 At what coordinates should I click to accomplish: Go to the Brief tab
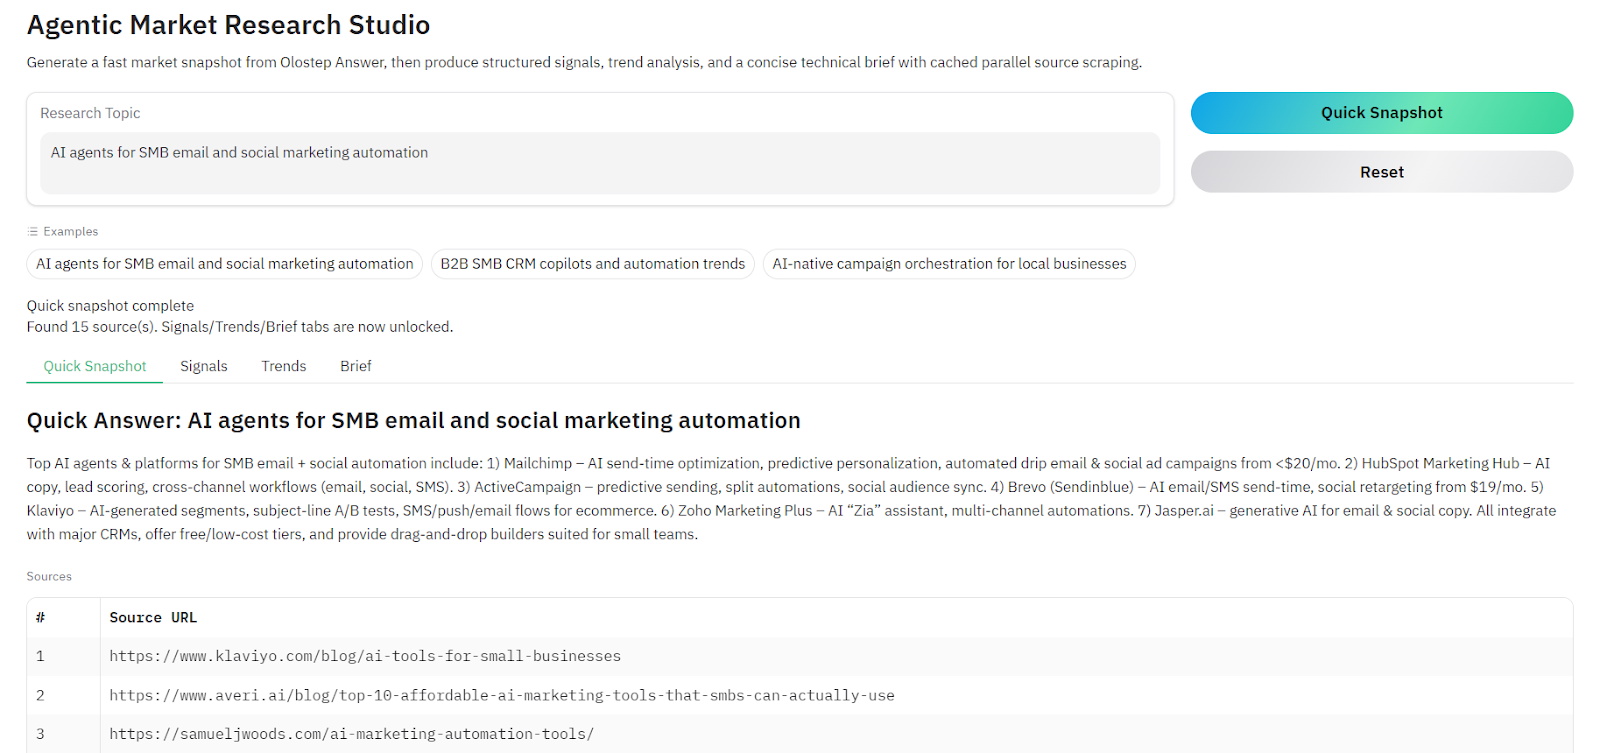pyautogui.click(x=355, y=366)
